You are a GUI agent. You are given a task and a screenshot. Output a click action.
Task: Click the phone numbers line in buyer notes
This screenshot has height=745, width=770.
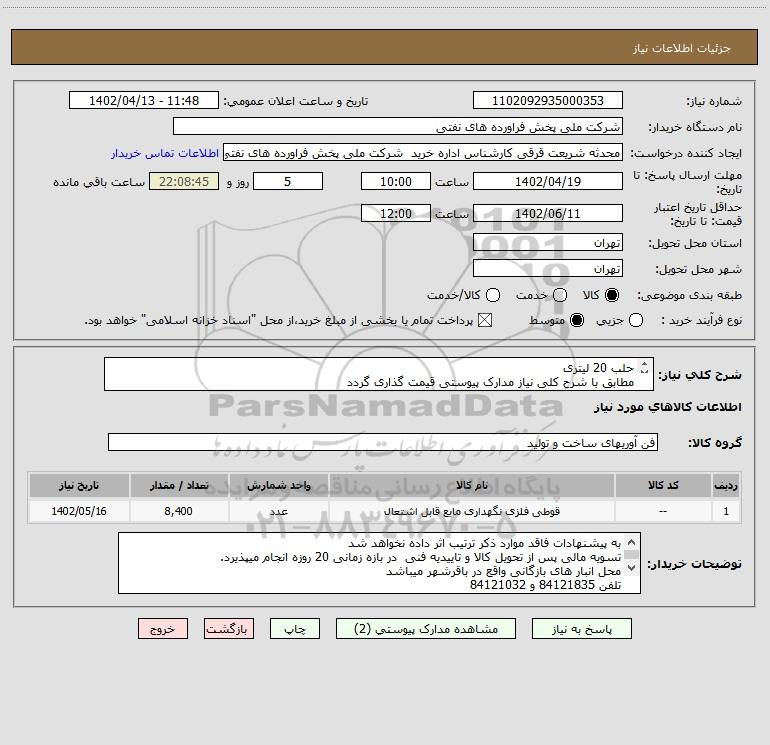tap(546, 585)
